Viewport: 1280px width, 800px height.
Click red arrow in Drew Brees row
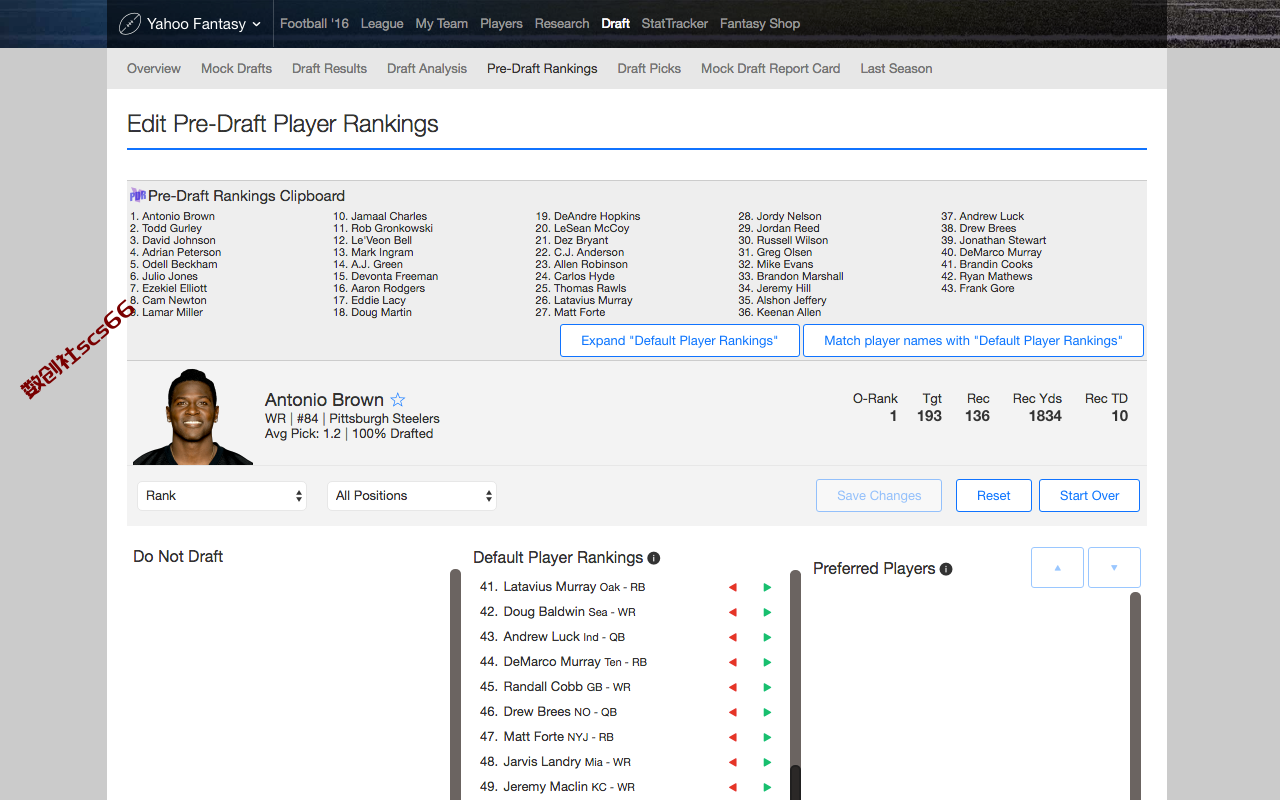(x=732, y=712)
